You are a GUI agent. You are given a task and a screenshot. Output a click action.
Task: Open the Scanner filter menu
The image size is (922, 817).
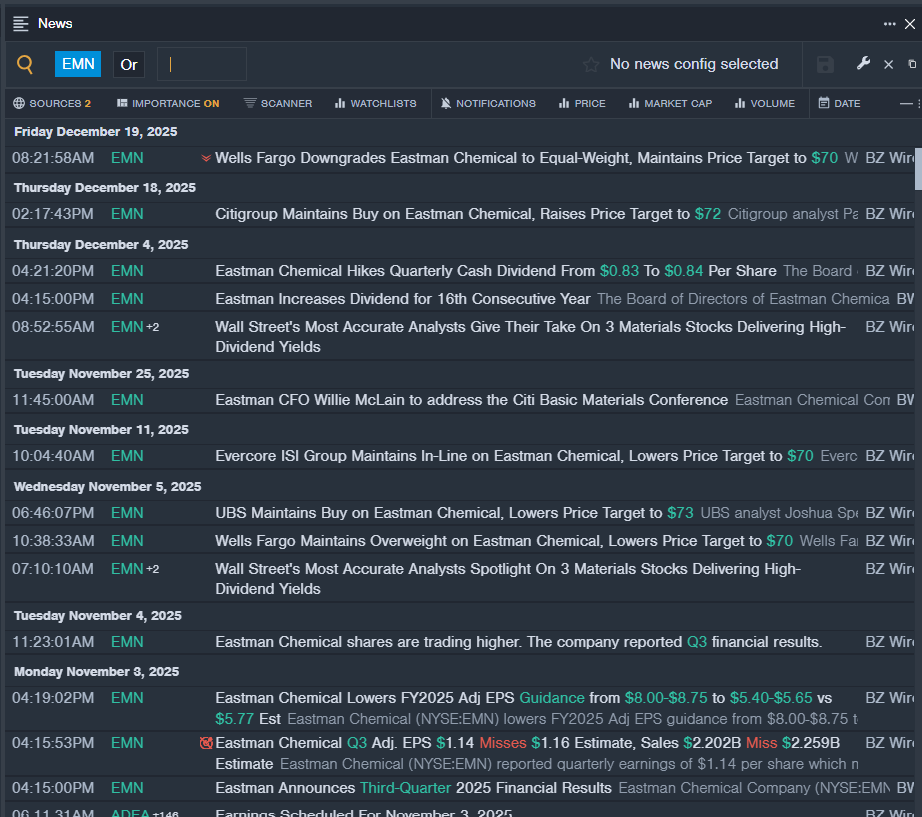(x=278, y=103)
